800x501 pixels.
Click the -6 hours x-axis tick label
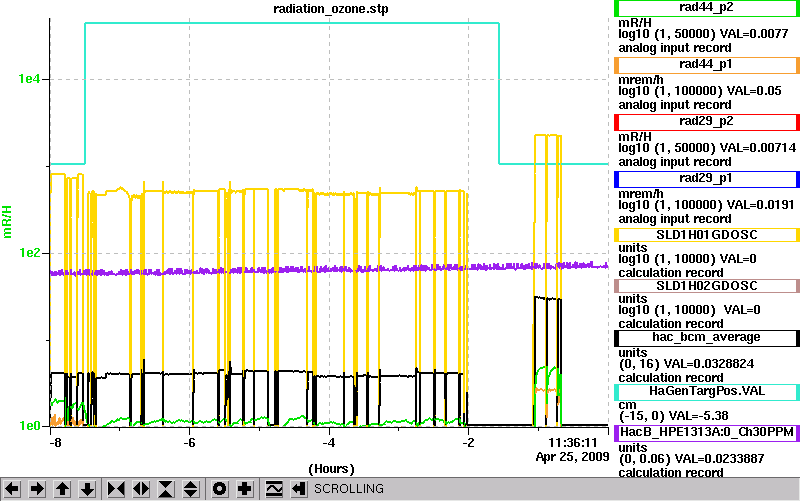(189, 443)
